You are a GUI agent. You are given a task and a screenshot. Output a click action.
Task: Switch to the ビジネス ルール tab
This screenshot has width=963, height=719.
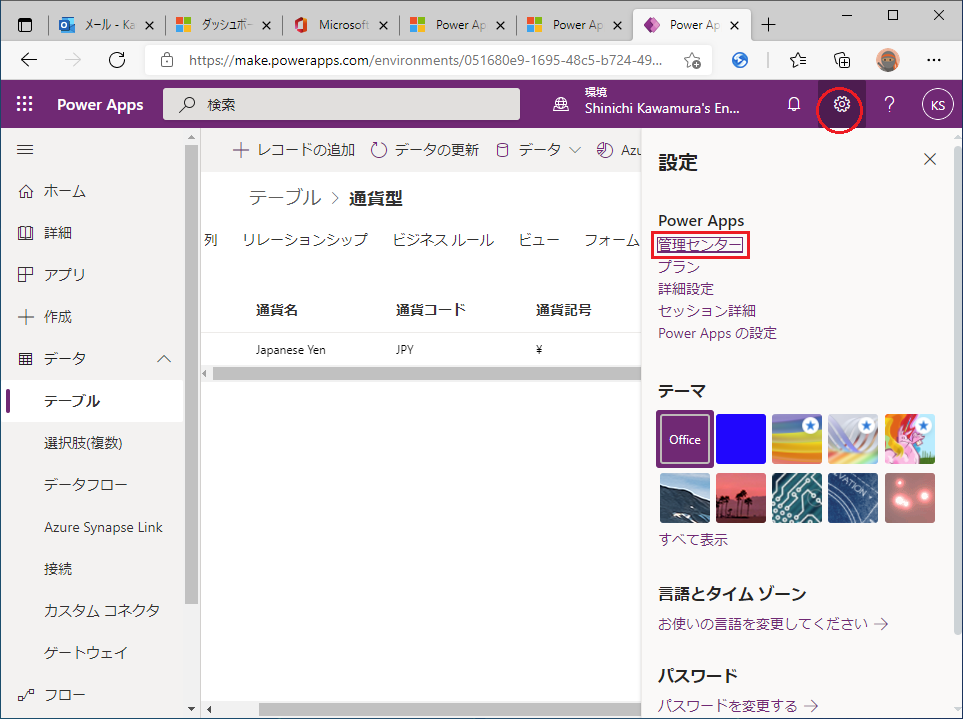(x=443, y=239)
